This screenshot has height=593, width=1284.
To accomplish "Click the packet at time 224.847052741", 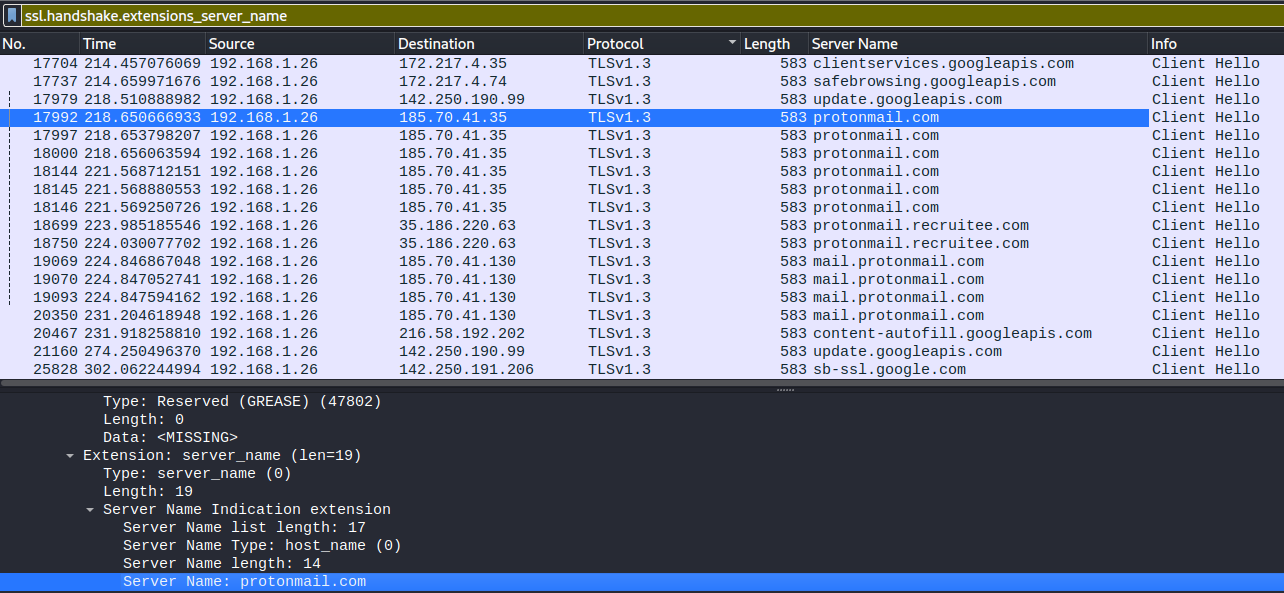I will click(642, 279).
